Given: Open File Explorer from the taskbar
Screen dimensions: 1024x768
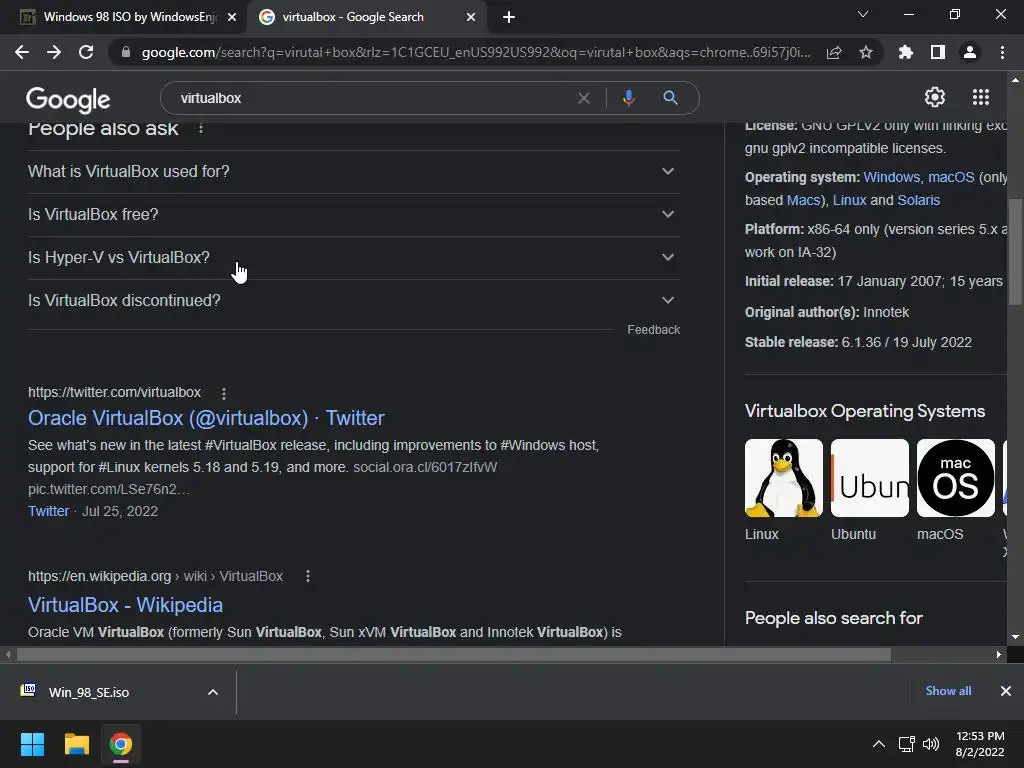Looking at the screenshot, I should point(76,744).
